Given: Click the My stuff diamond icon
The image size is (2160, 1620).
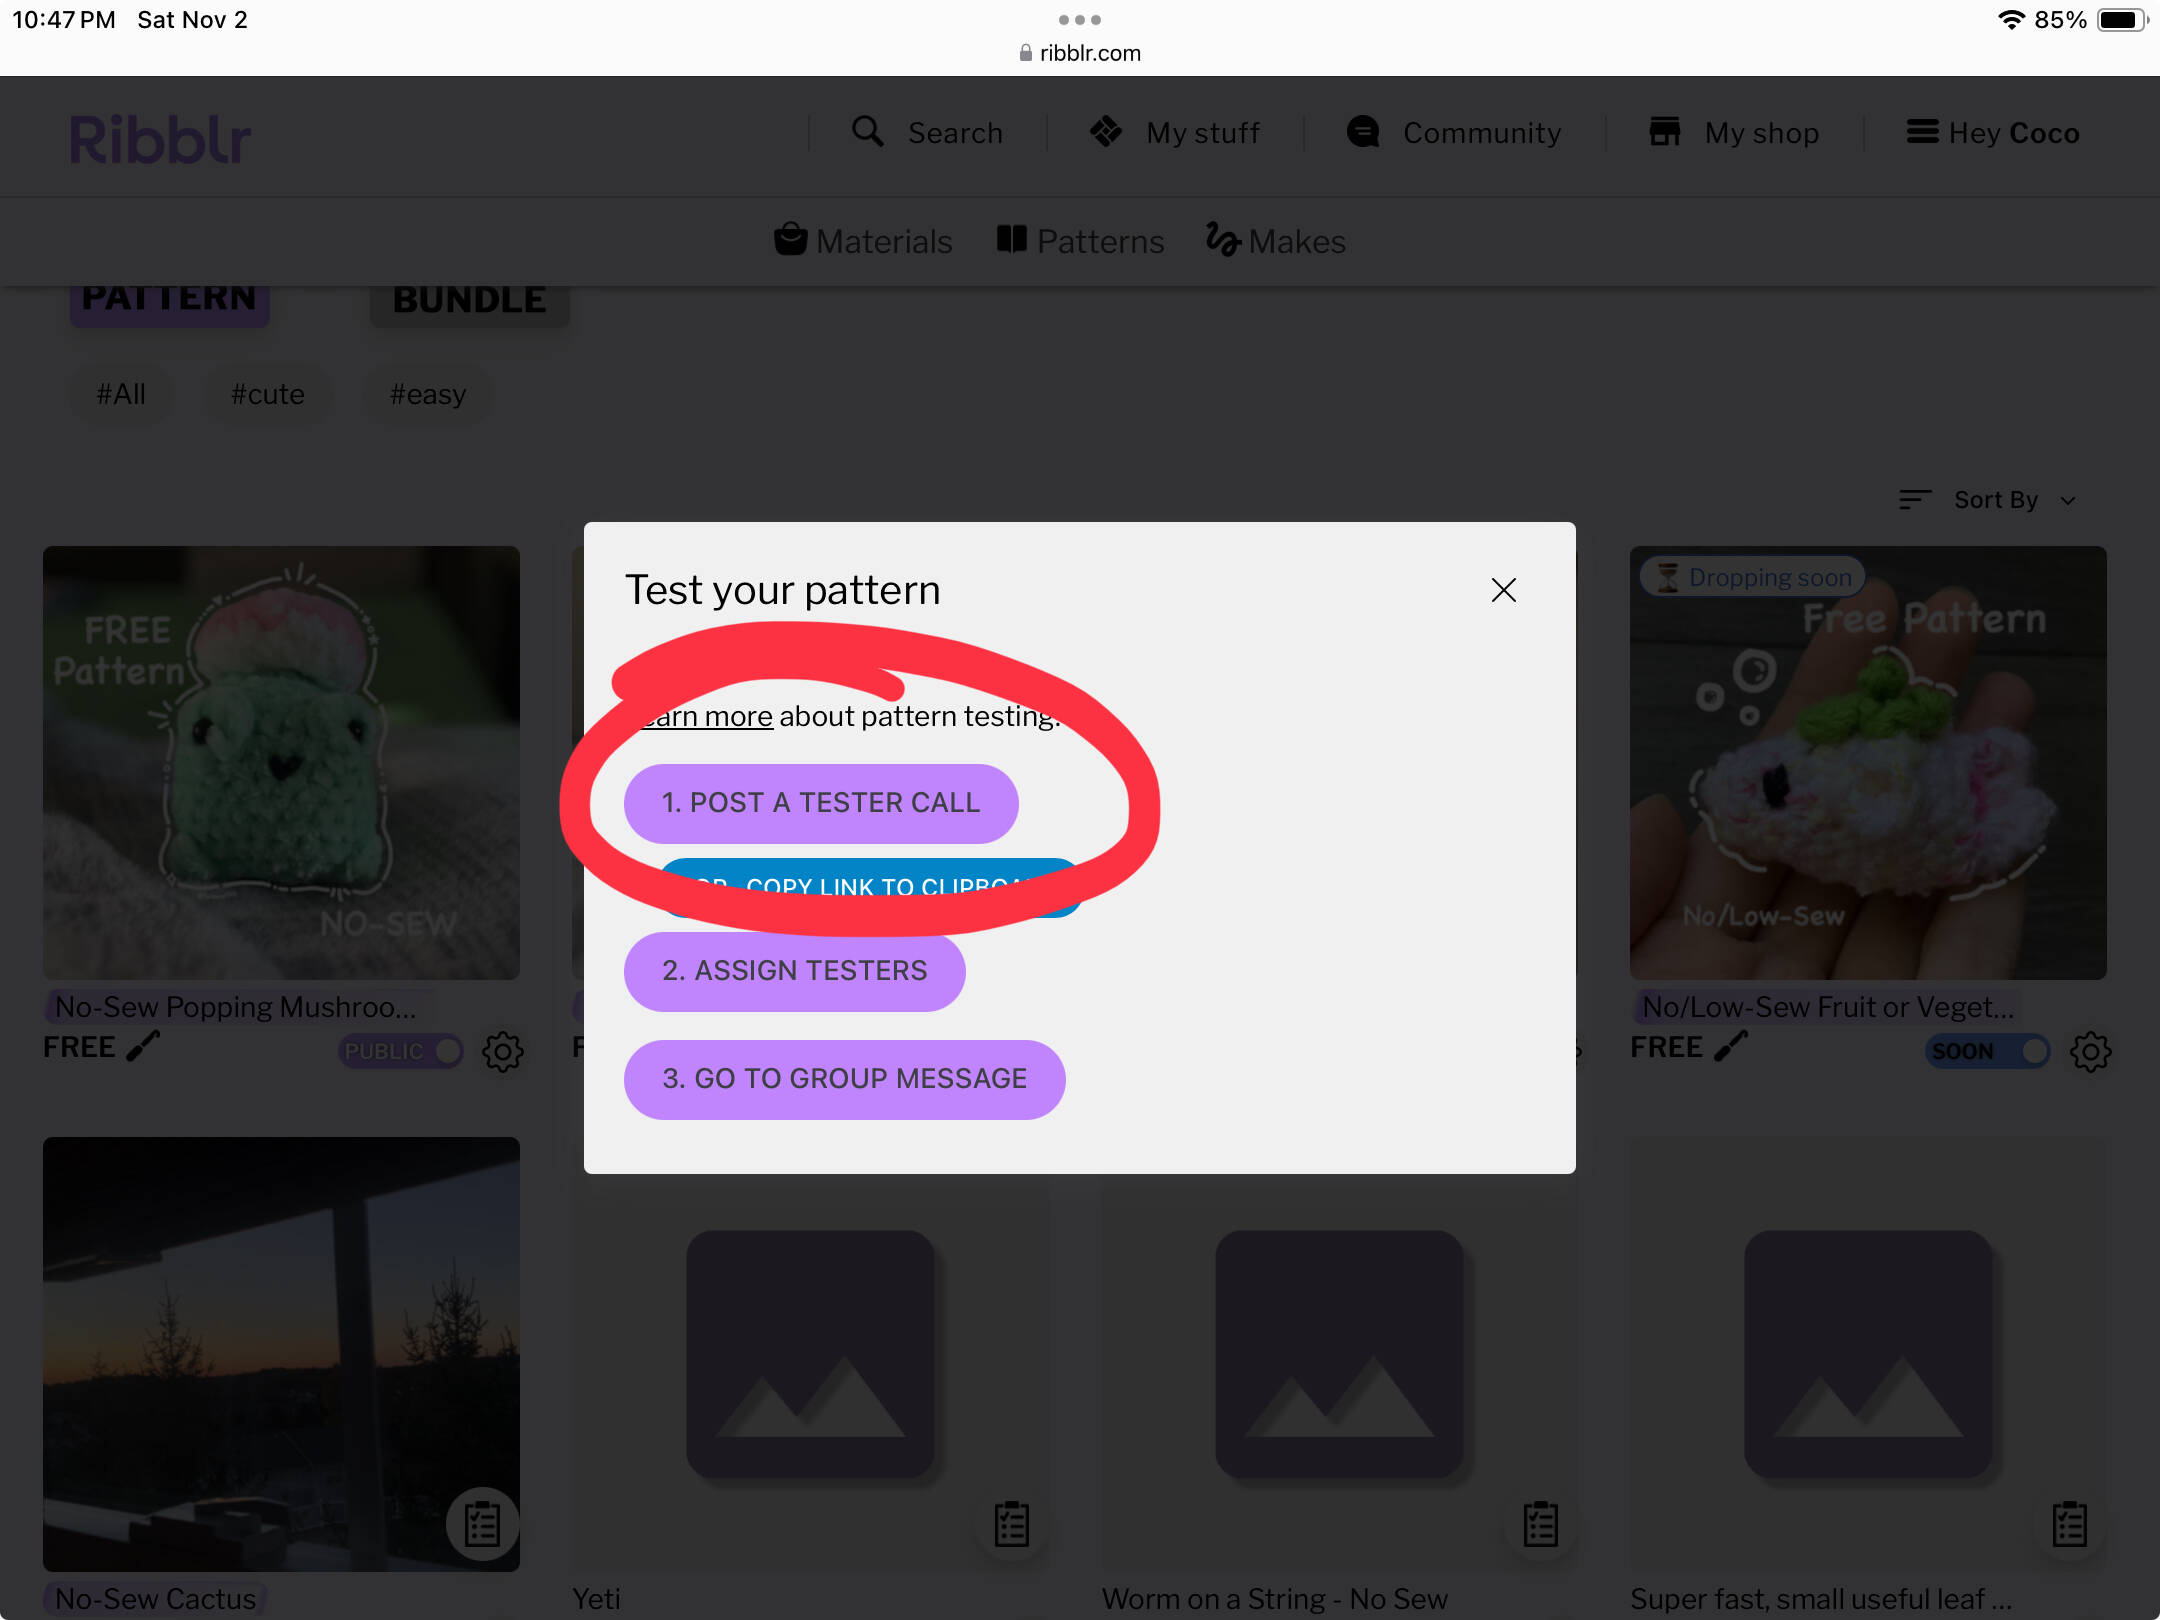Looking at the screenshot, I should [1105, 132].
